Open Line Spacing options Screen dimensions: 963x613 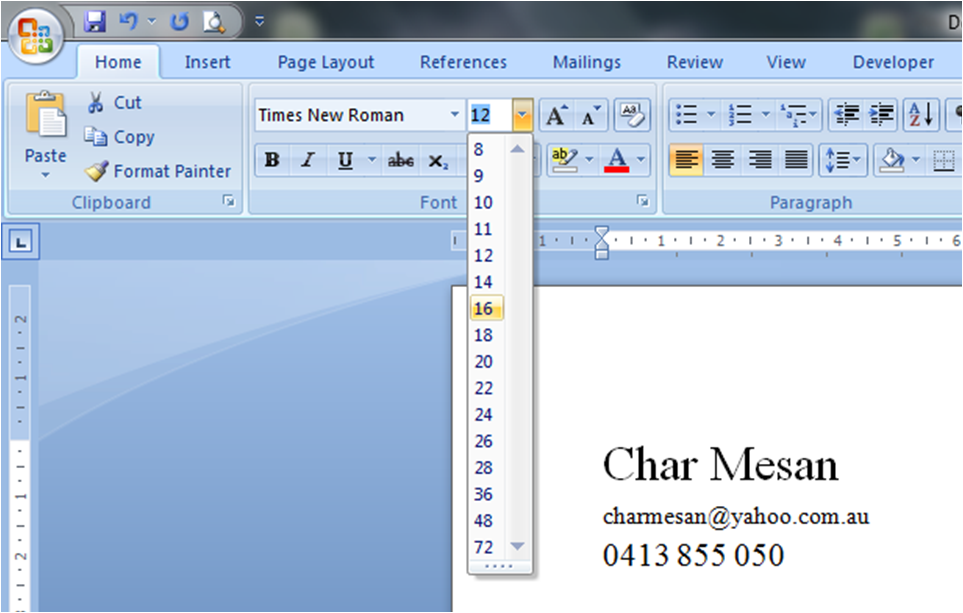coord(843,160)
